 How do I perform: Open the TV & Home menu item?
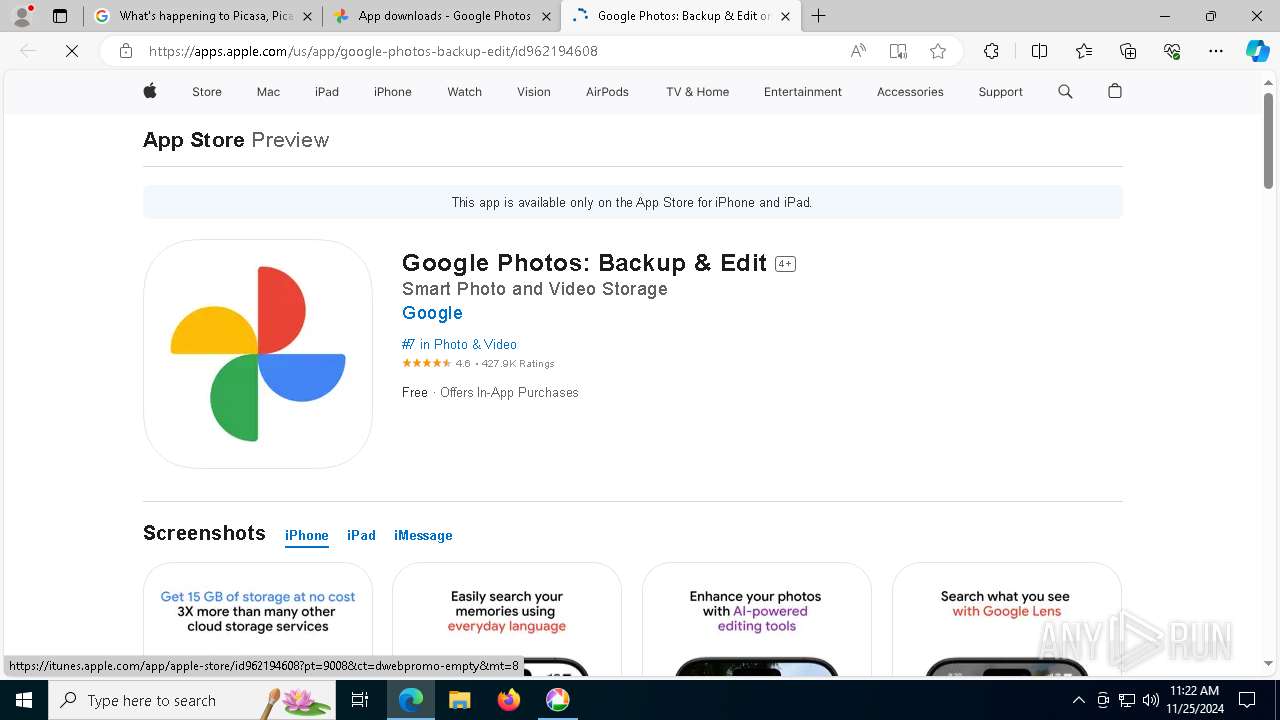698,92
